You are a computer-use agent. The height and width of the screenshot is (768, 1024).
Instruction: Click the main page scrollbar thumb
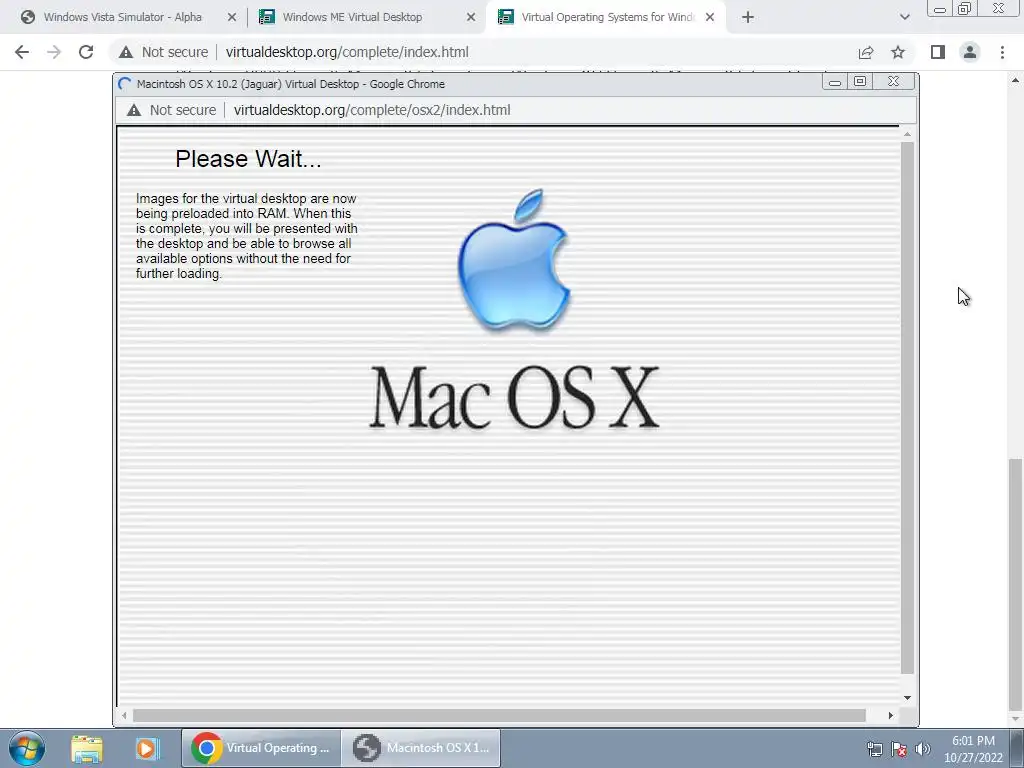coord(1015,584)
